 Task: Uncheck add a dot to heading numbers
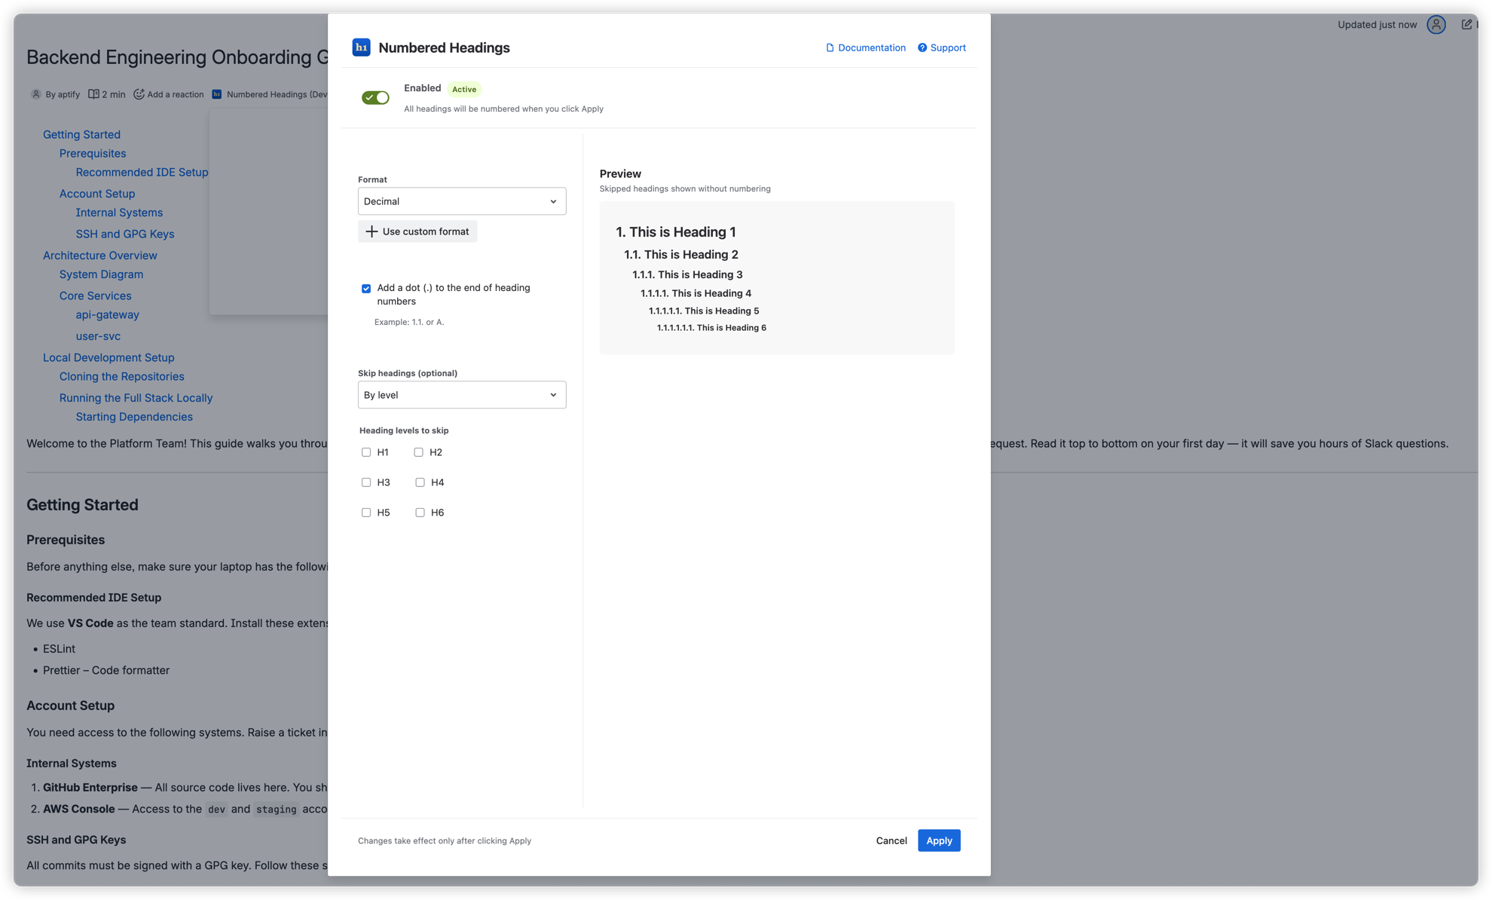366,288
